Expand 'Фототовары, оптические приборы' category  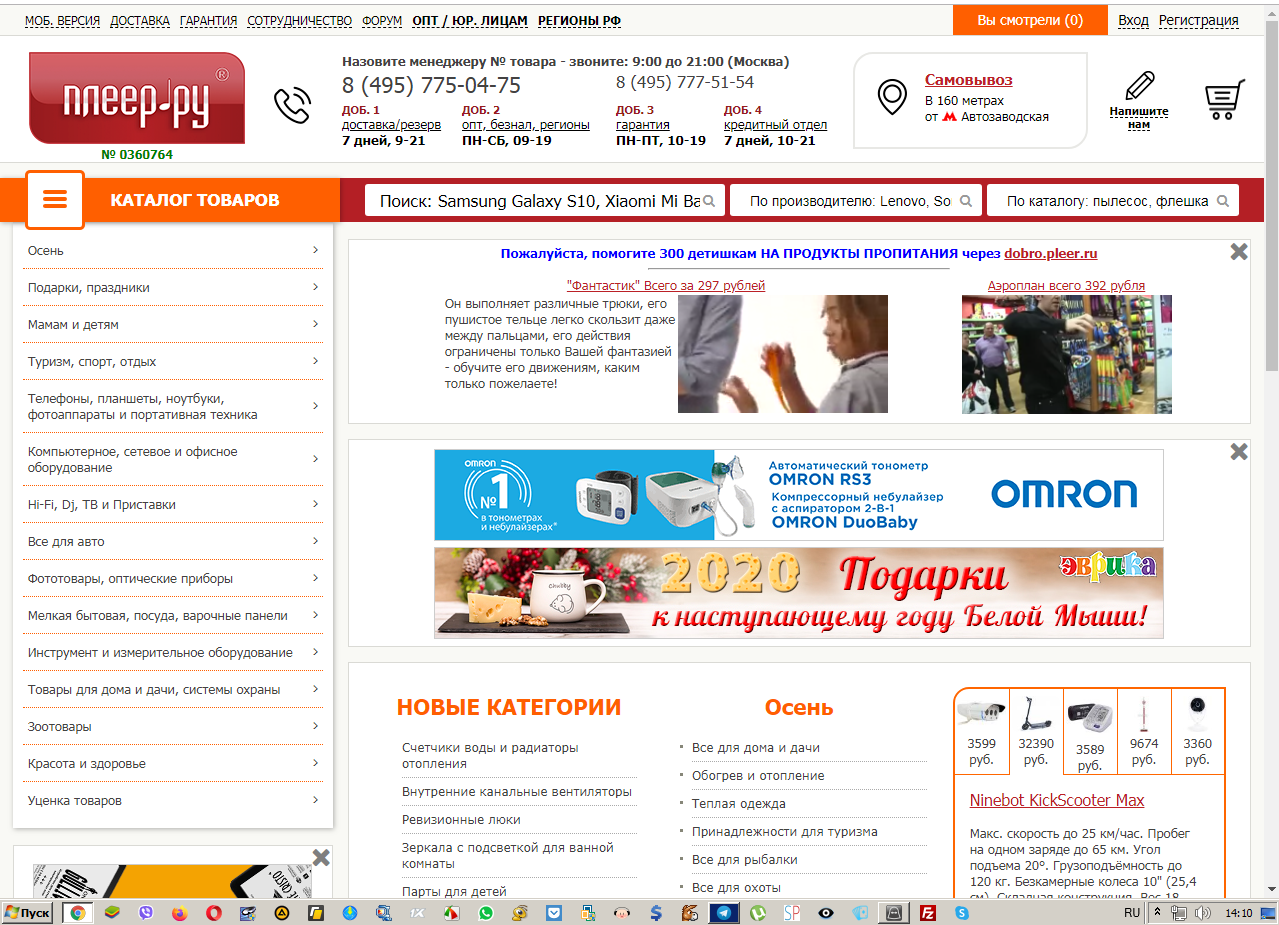pos(174,579)
